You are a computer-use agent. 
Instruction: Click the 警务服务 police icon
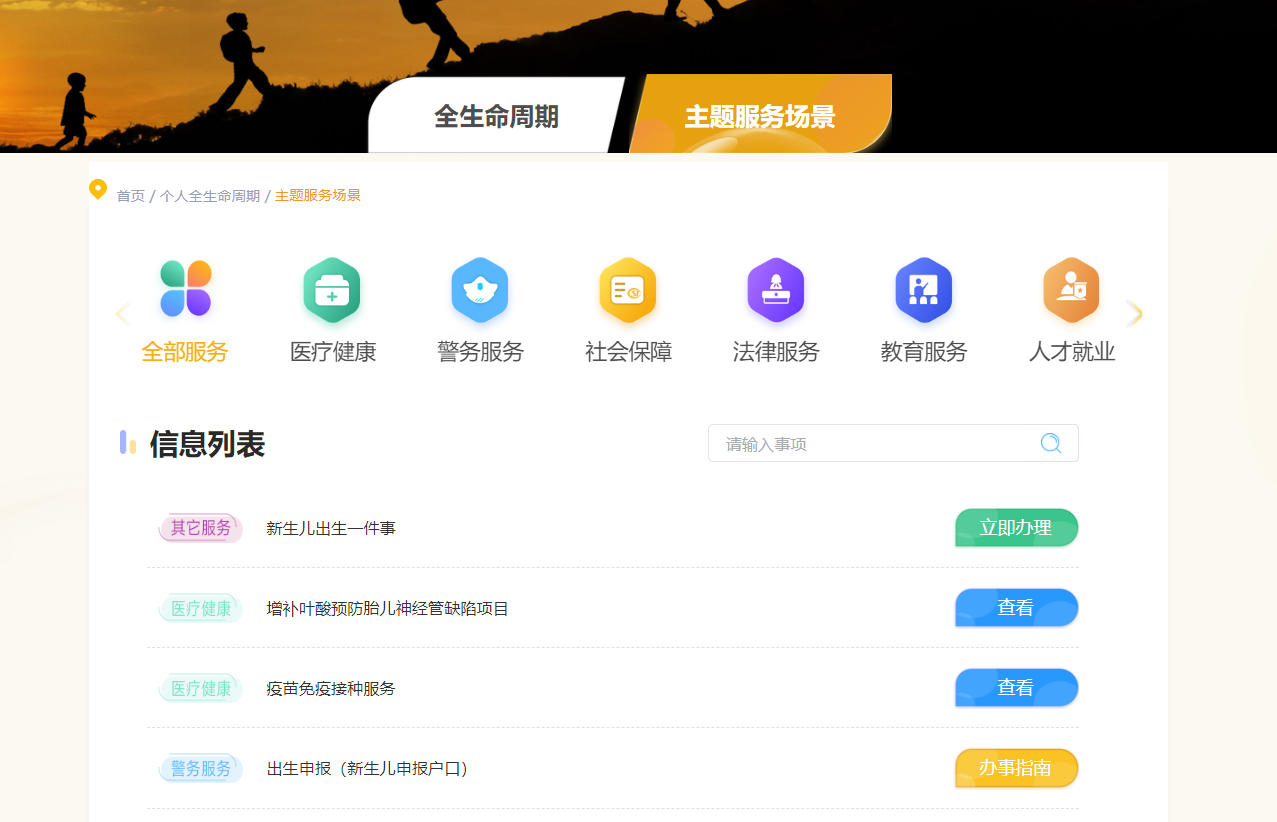click(x=480, y=290)
